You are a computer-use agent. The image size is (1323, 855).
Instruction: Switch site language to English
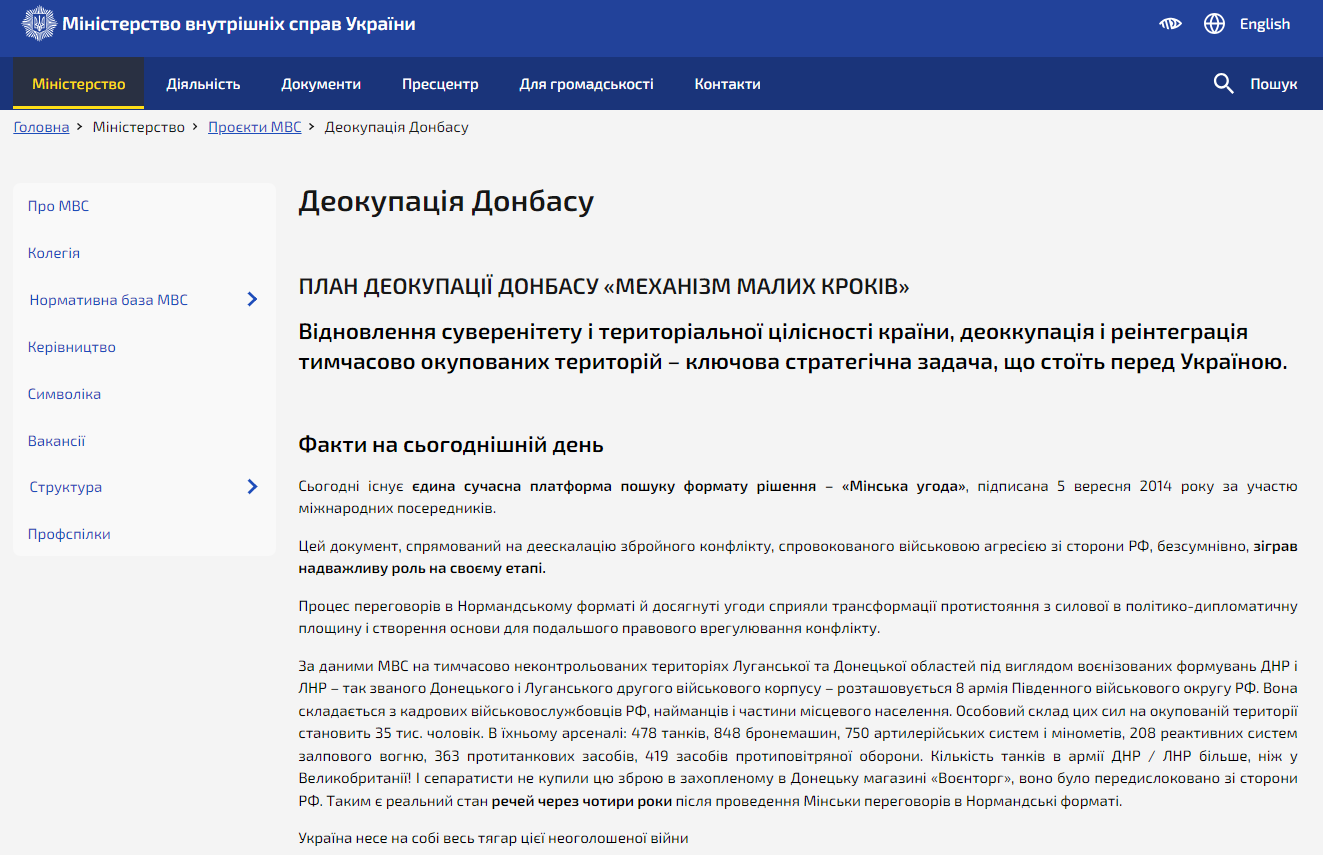(x=1265, y=24)
